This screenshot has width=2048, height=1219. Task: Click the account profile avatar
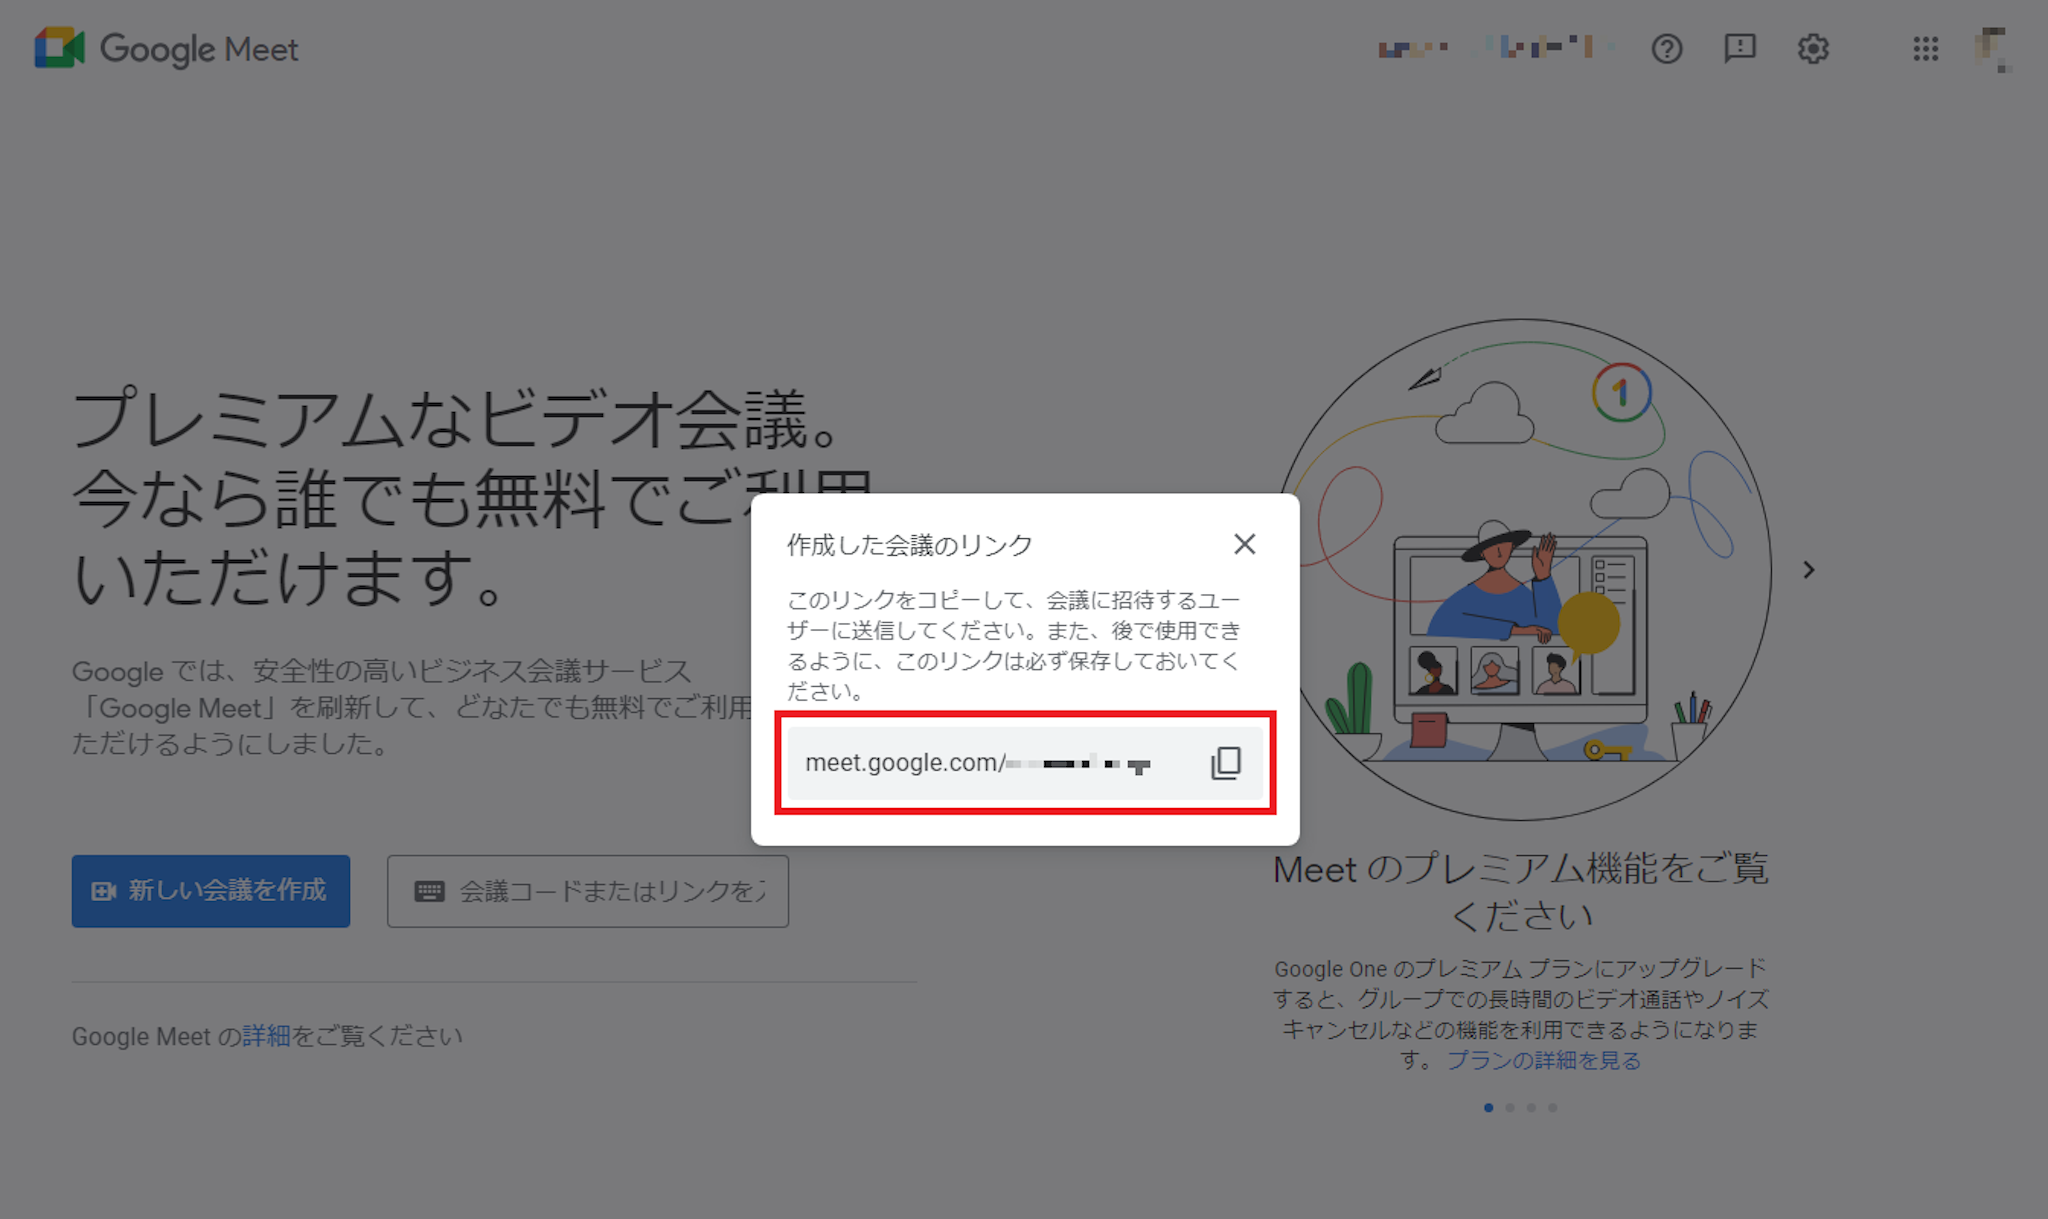(x=1992, y=49)
